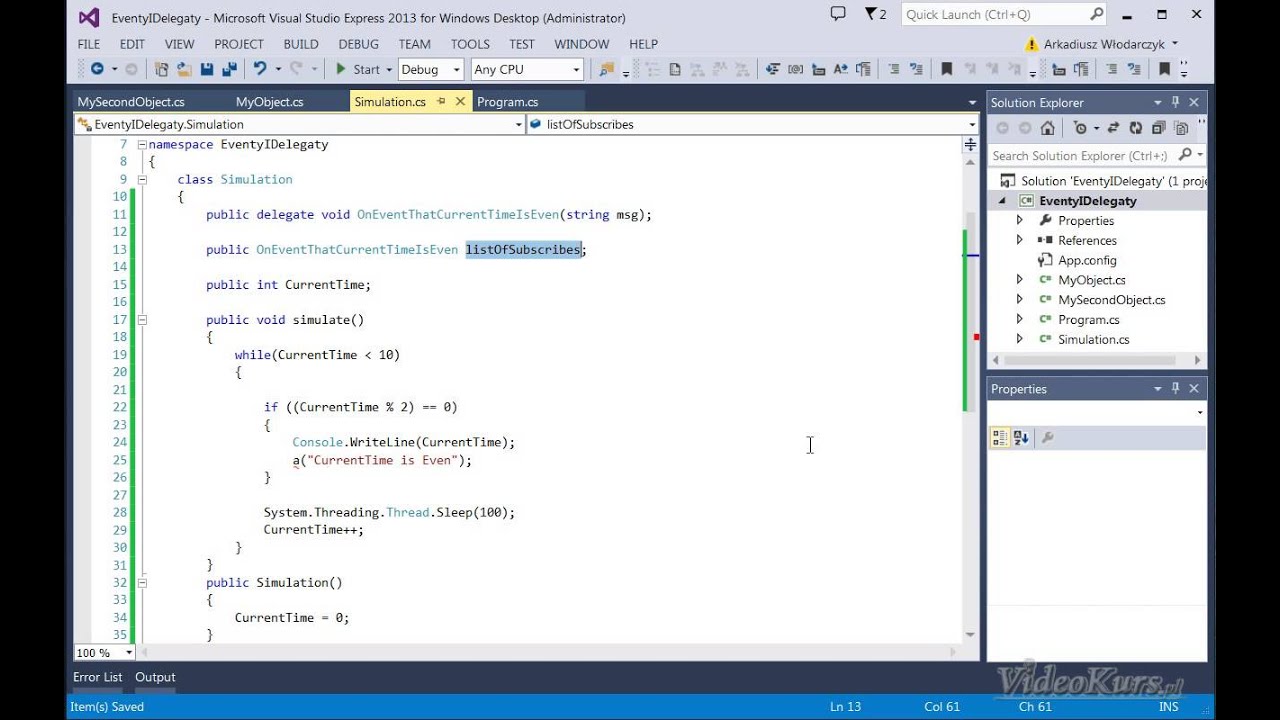Open the DEBUG menu
Viewport: 1280px width, 720px height.
[358, 44]
